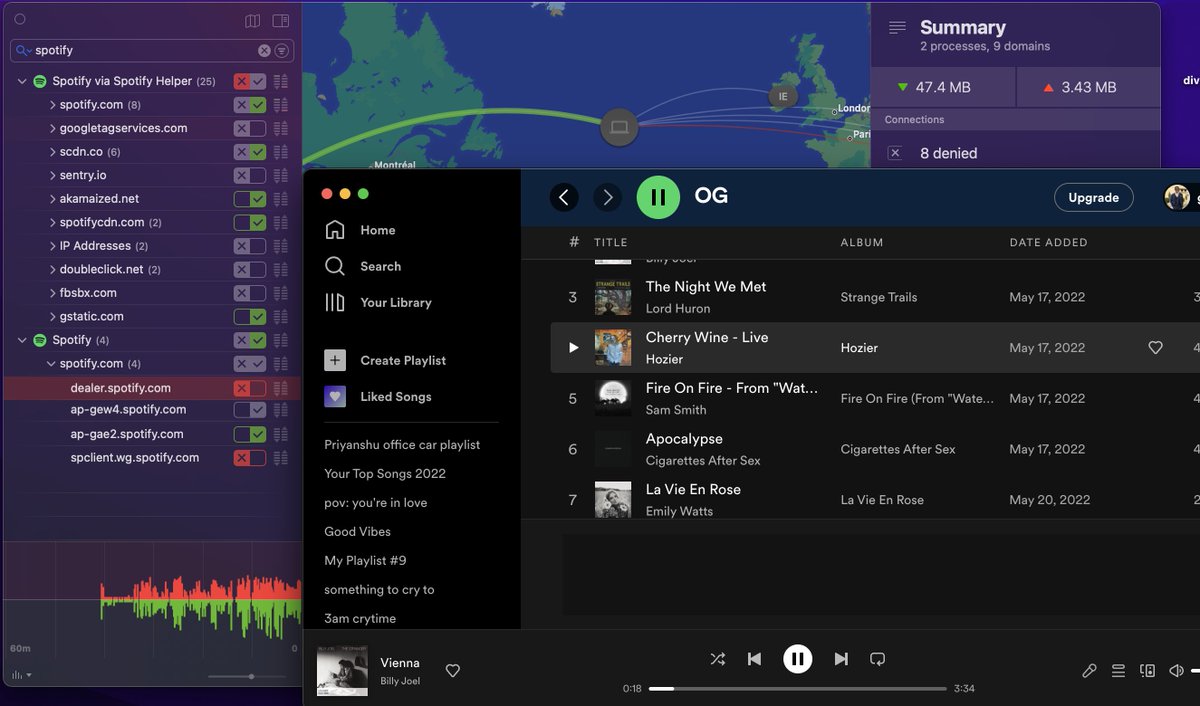
Task: Open search scope dropdown magnifier
Action: click(23, 50)
